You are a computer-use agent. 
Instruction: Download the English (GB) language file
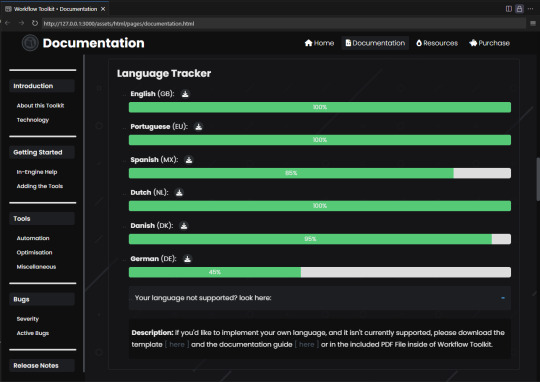pyautogui.click(x=185, y=94)
